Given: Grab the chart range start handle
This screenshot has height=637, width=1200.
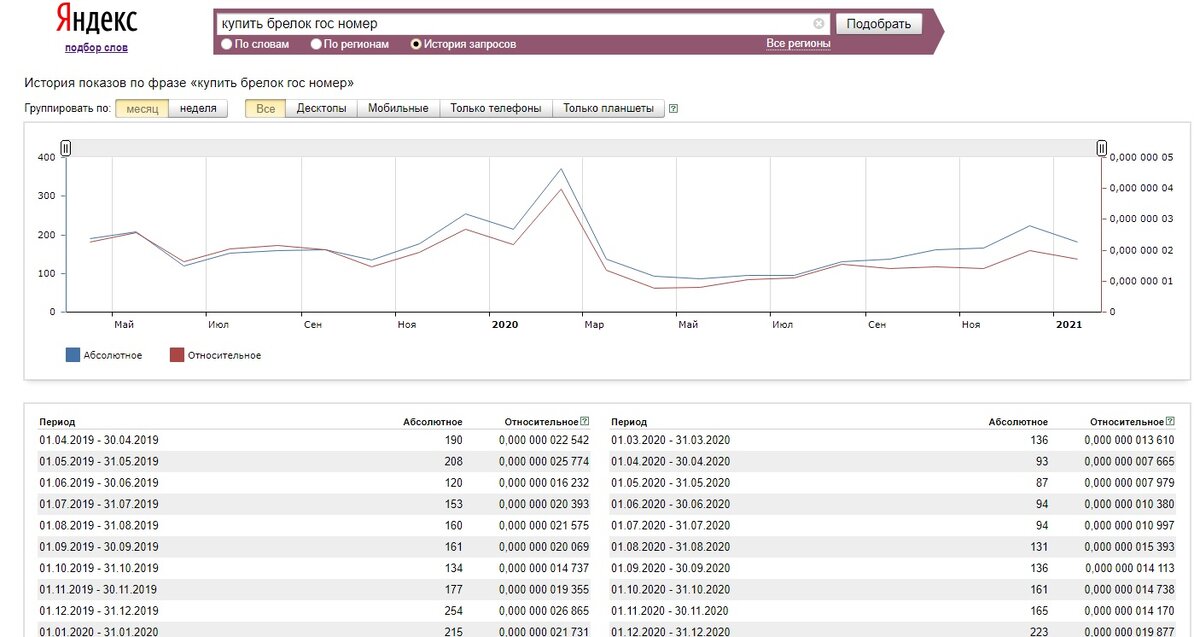Looking at the screenshot, I should click(66, 148).
